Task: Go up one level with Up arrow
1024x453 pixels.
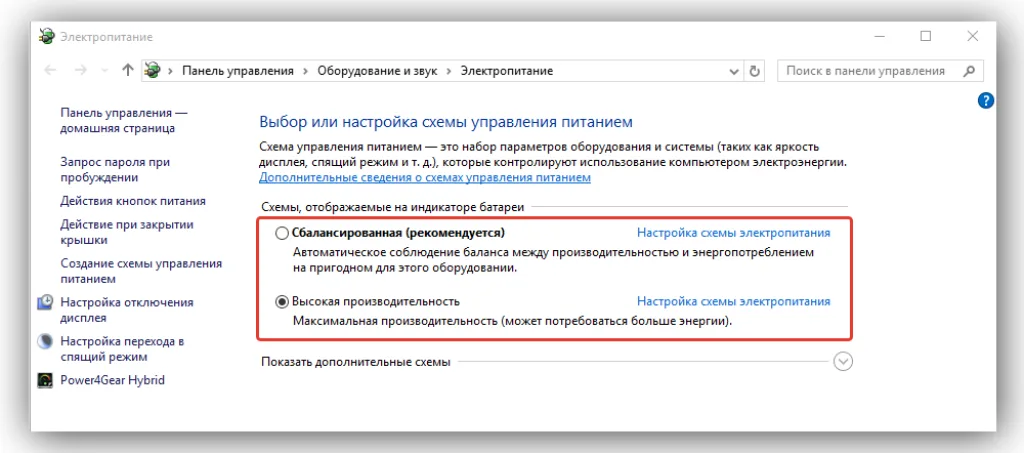Action: (x=127, y=70)
